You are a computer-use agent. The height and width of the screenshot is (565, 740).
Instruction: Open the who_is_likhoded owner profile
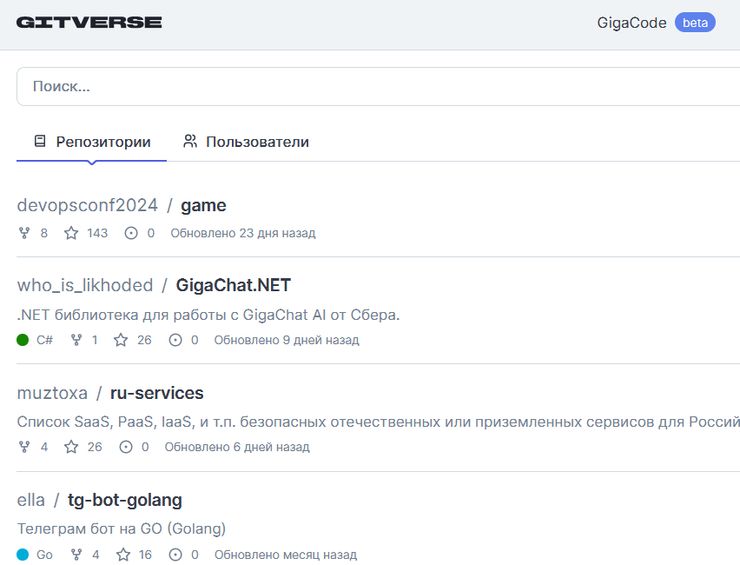coord(85,285)
